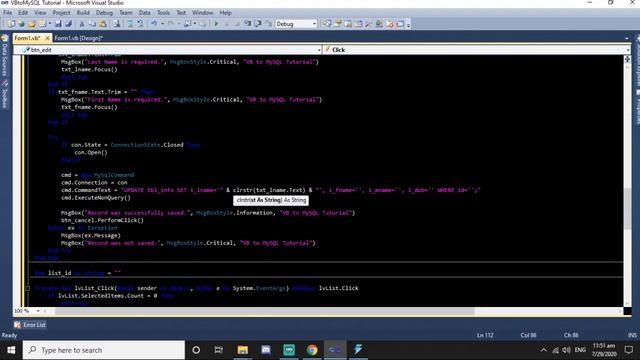This screenshot has height=360, width=640.
Task: Expand the toolbar overflow options arrow
Action: pos(408,24)
